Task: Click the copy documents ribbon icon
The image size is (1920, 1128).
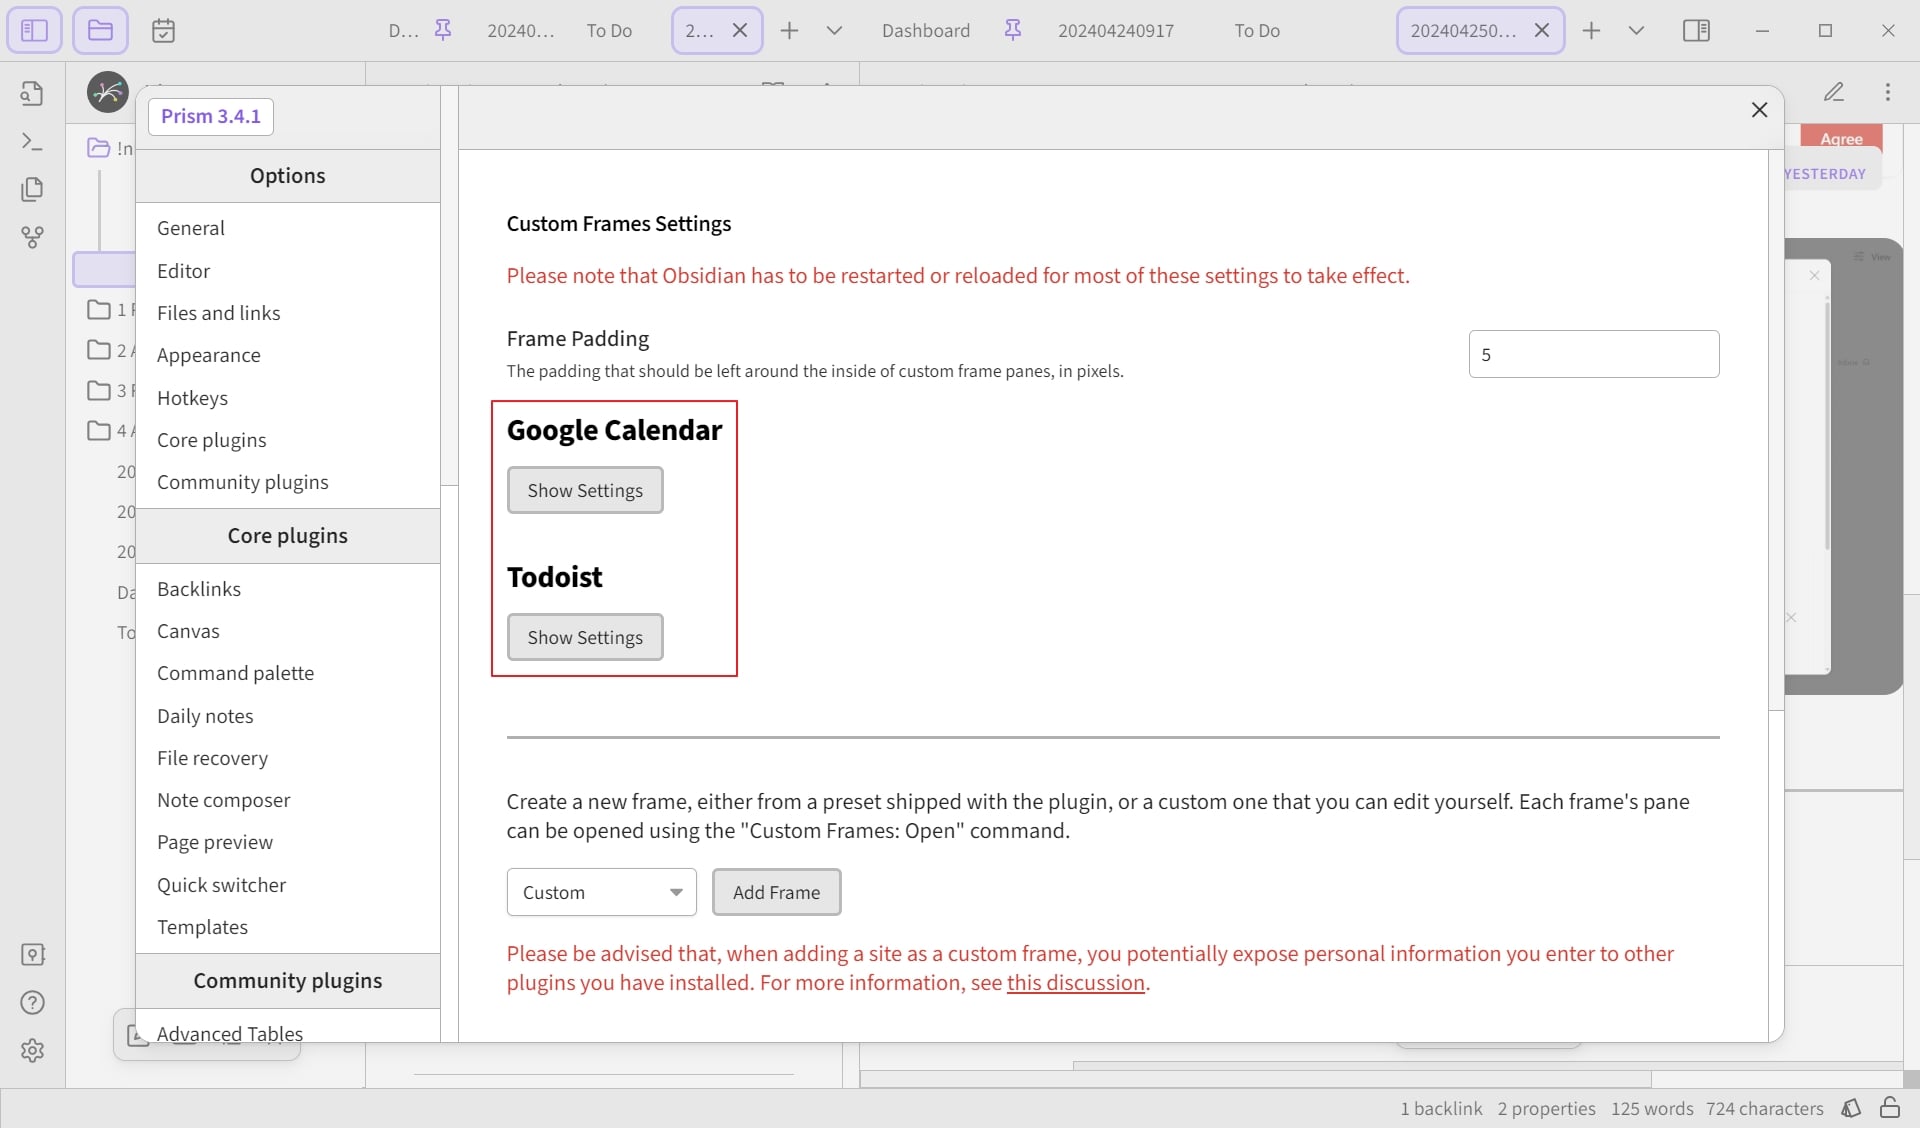Action: point(32,189)
